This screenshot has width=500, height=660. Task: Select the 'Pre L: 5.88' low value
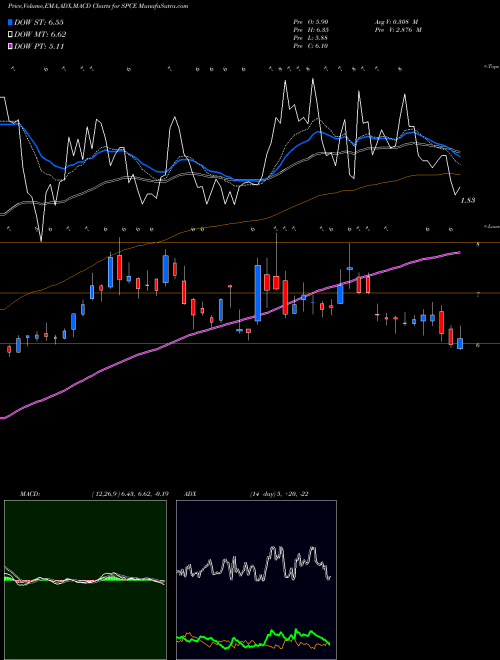pos(311,38)
